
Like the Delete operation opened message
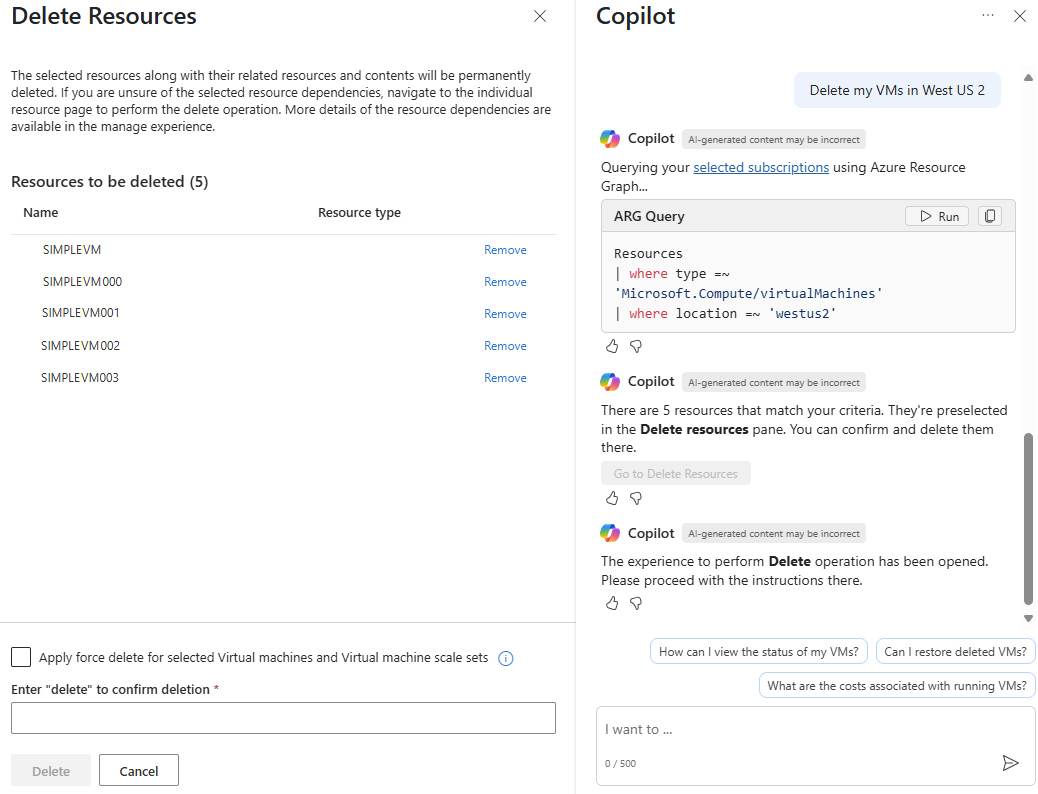[x=613, y=603]
